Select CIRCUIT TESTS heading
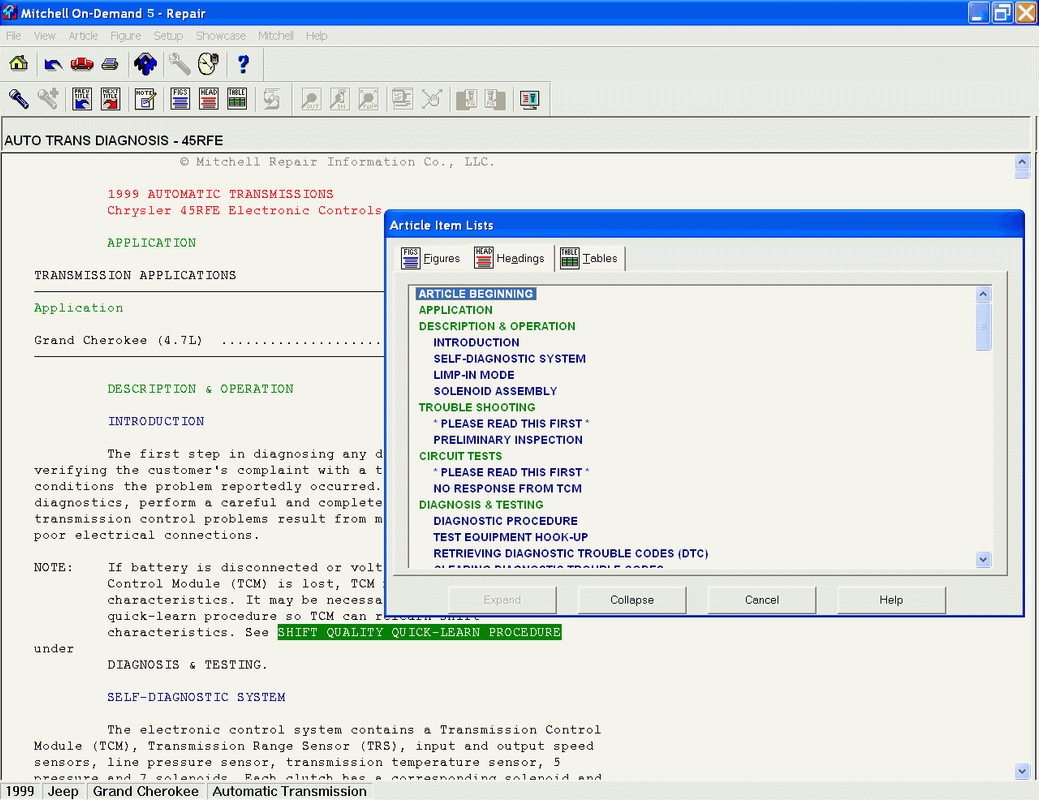This screenshot has height=800, width=1039. (461, 456)
